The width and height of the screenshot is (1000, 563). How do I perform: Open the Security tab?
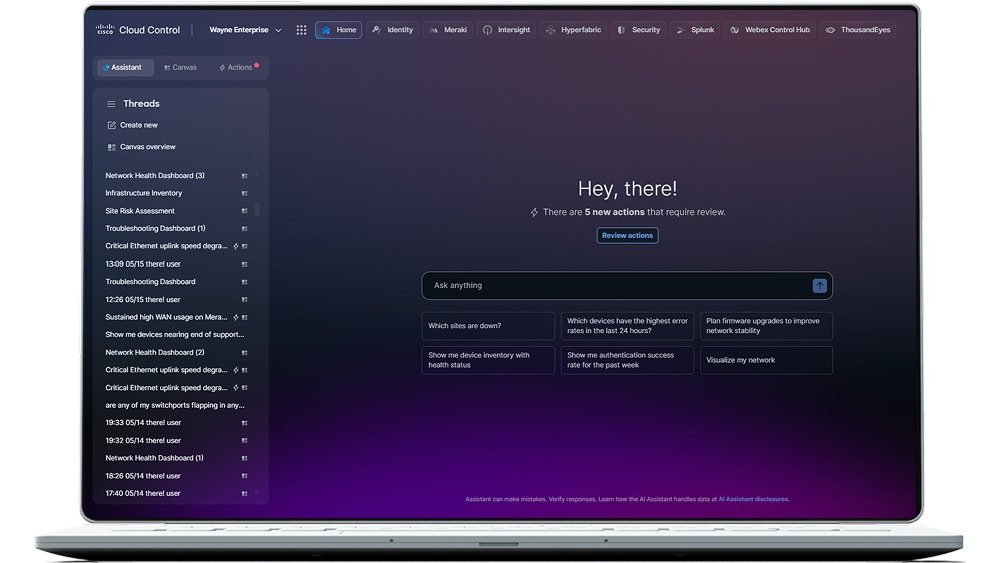pyautogui.click(x=638, y=30)
